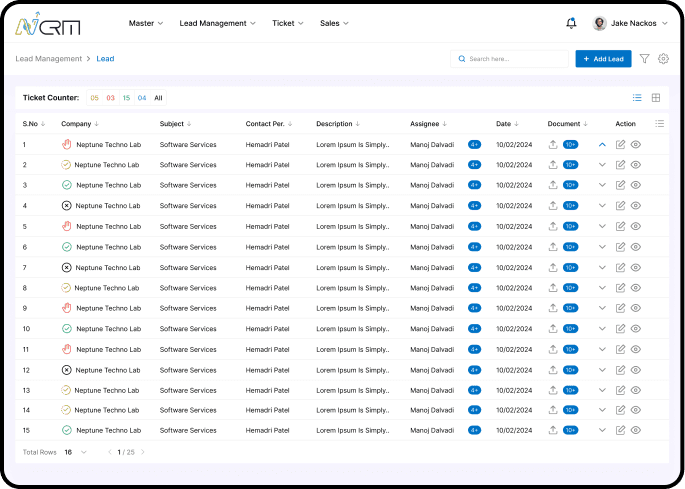Toggle the view eye icon in row 1

tap(636, 144)
